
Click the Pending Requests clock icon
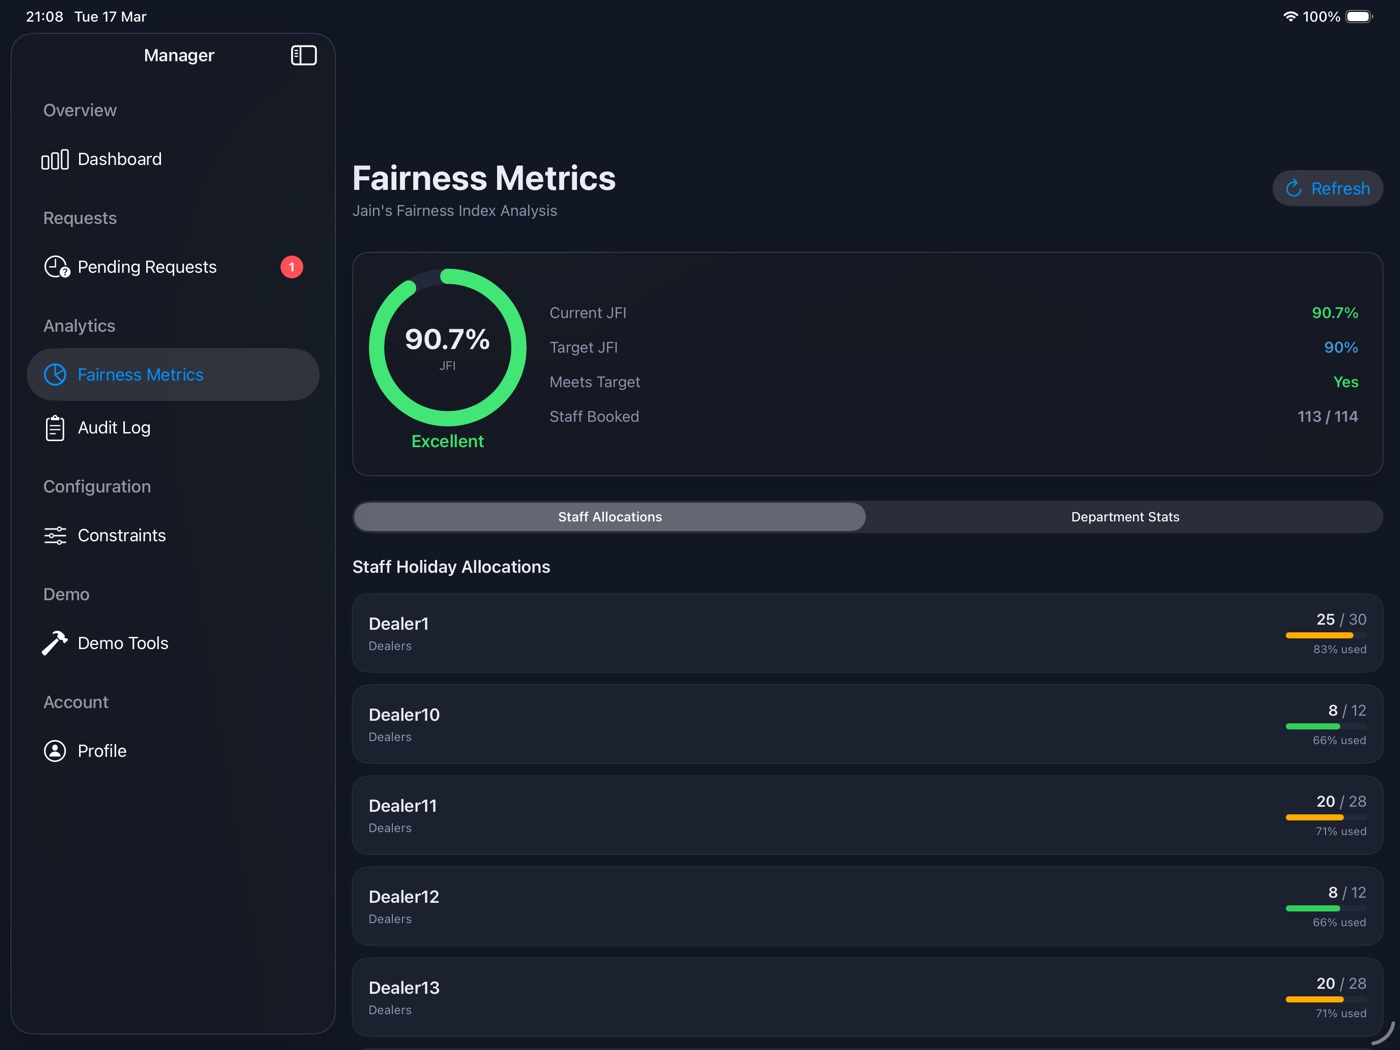pyautogui.click(x=56, y=267)
